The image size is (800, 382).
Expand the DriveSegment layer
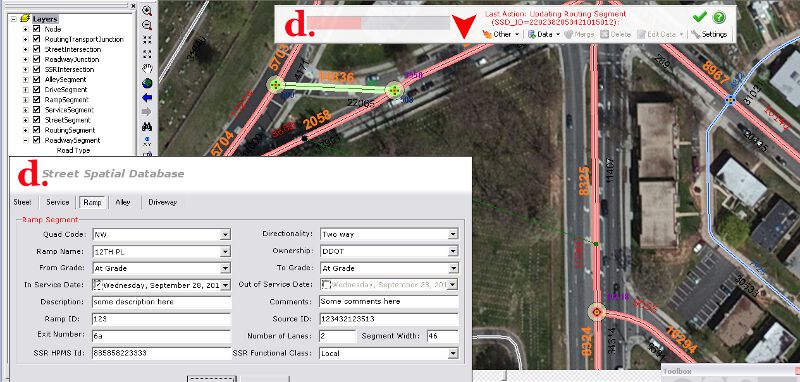coord(26,90)
